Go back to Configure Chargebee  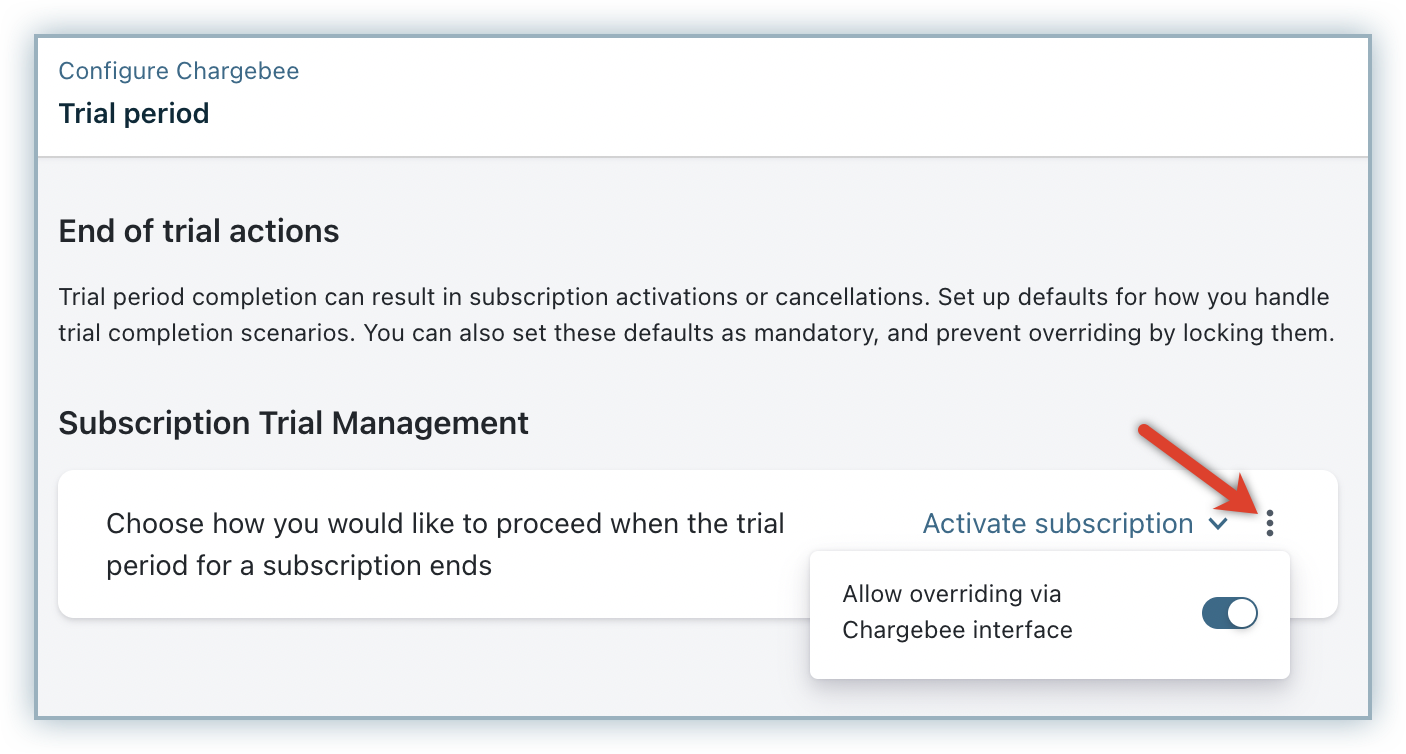click(x=179, y=71)
